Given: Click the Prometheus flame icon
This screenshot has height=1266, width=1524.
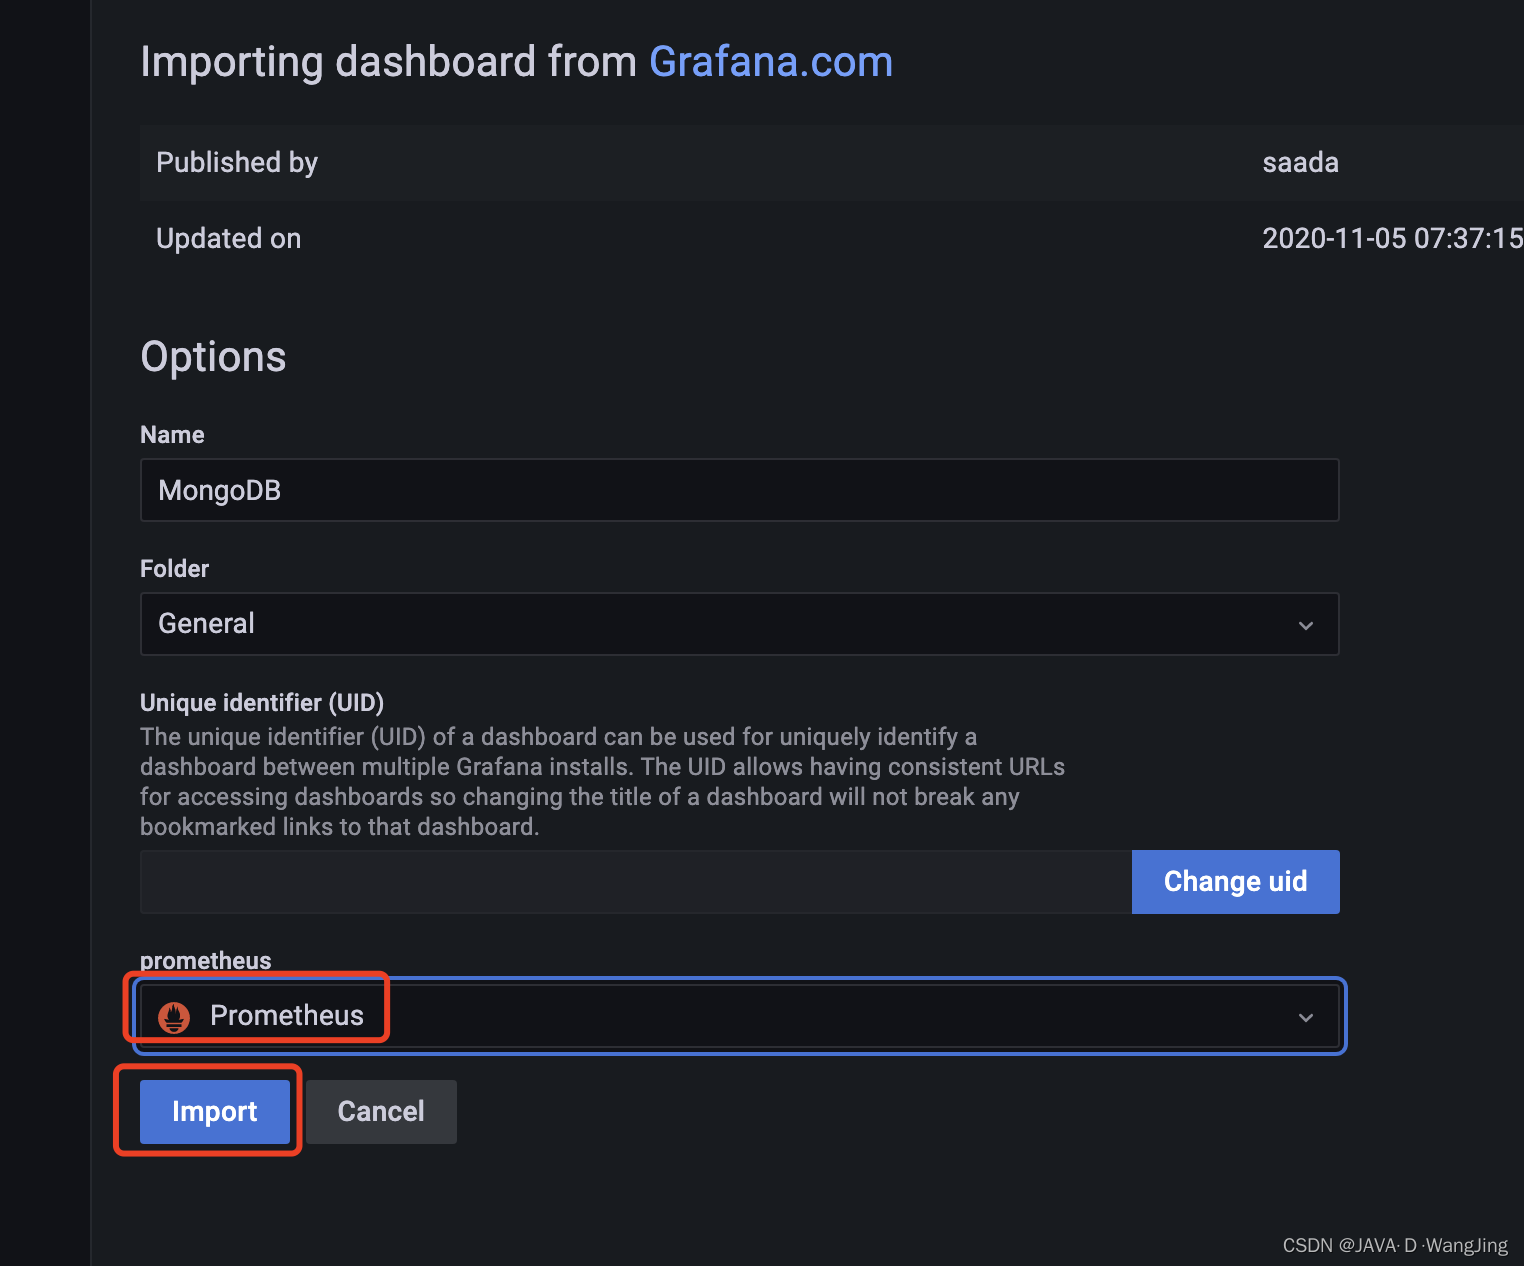Looking at the screenshot, I should [174, 1015].
